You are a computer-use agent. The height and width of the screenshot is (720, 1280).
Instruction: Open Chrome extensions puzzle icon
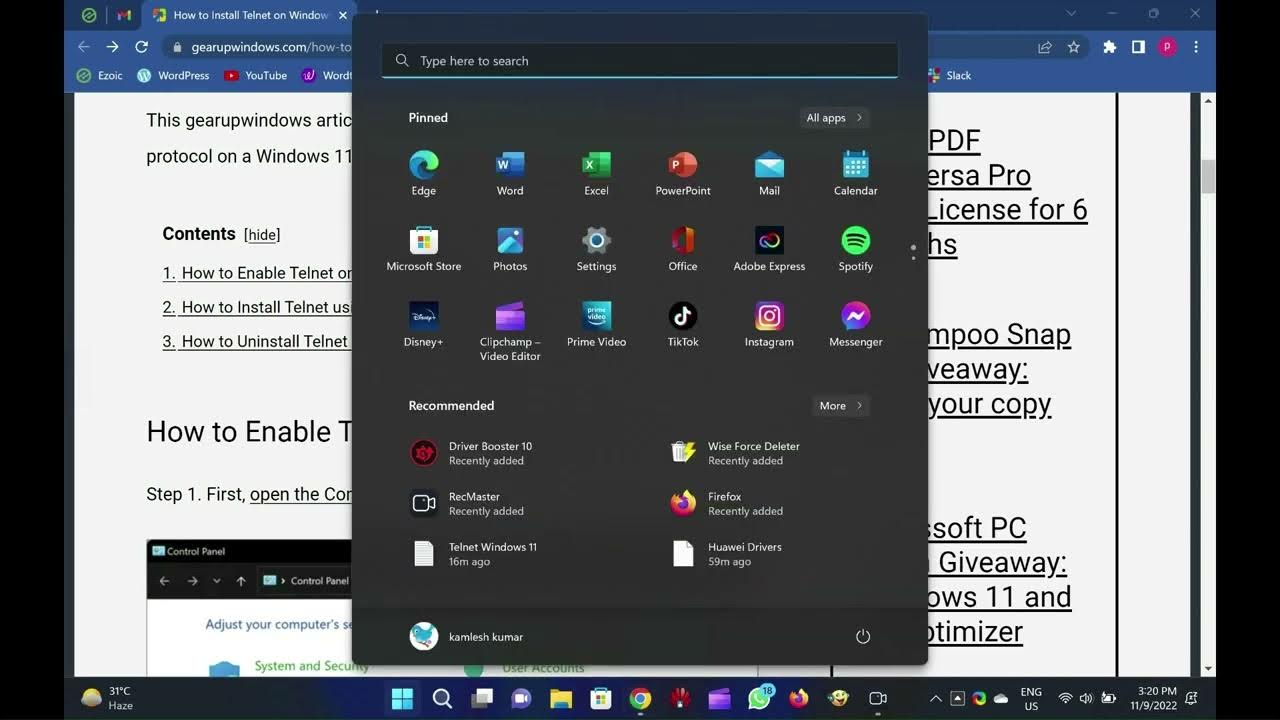click(x=1109, y=47)
